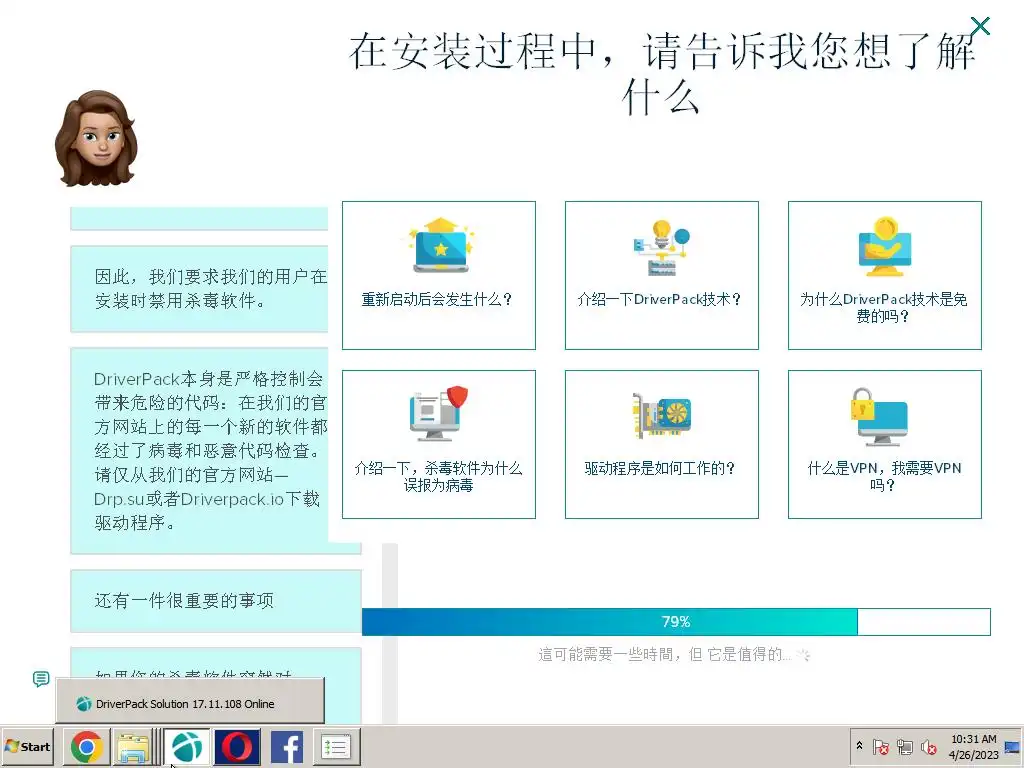Open the Windows Start menu
Screen dimensions: 1024x768
pos(27,746)
